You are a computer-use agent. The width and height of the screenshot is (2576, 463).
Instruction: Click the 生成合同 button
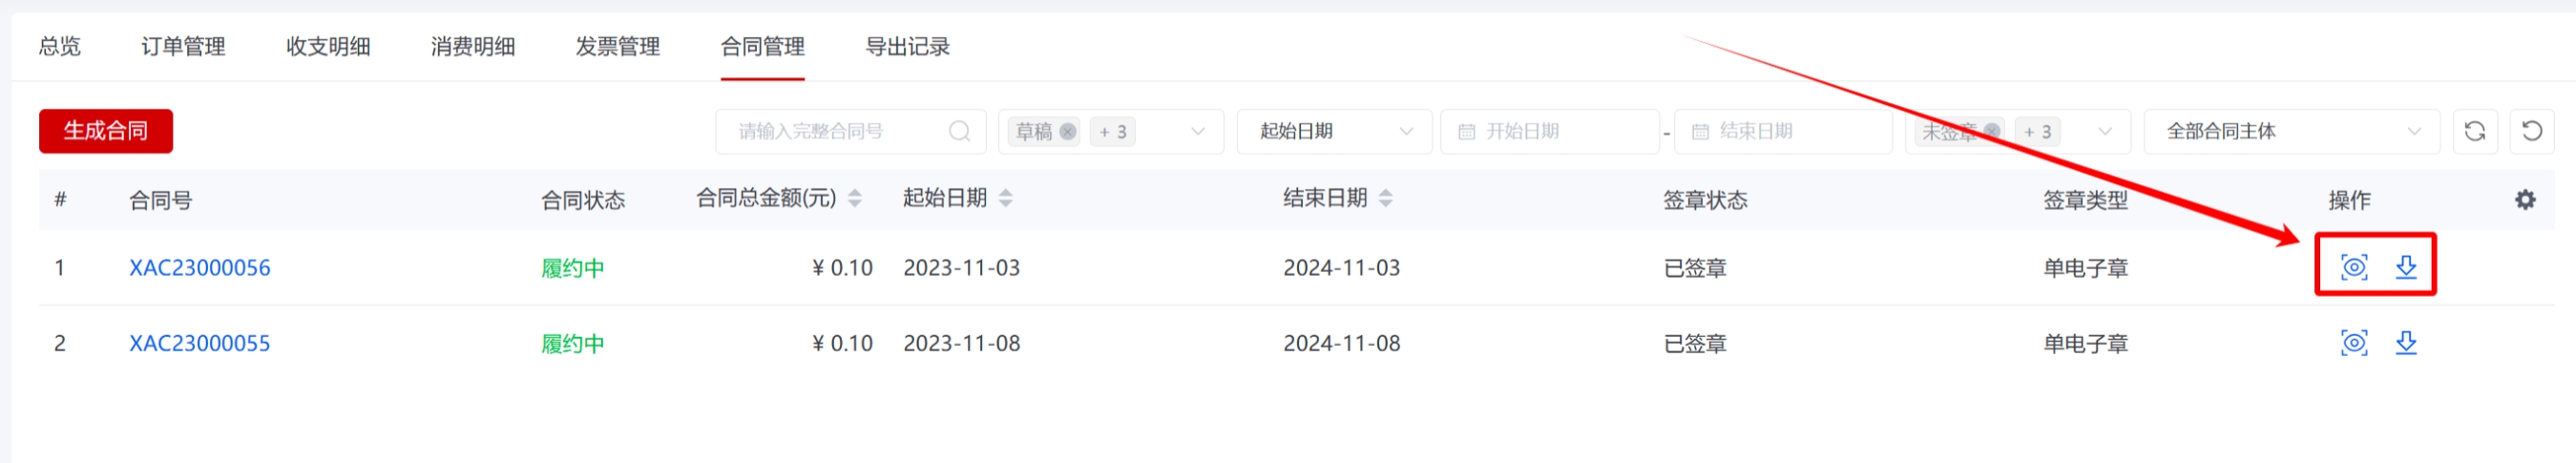pos(106,131)
